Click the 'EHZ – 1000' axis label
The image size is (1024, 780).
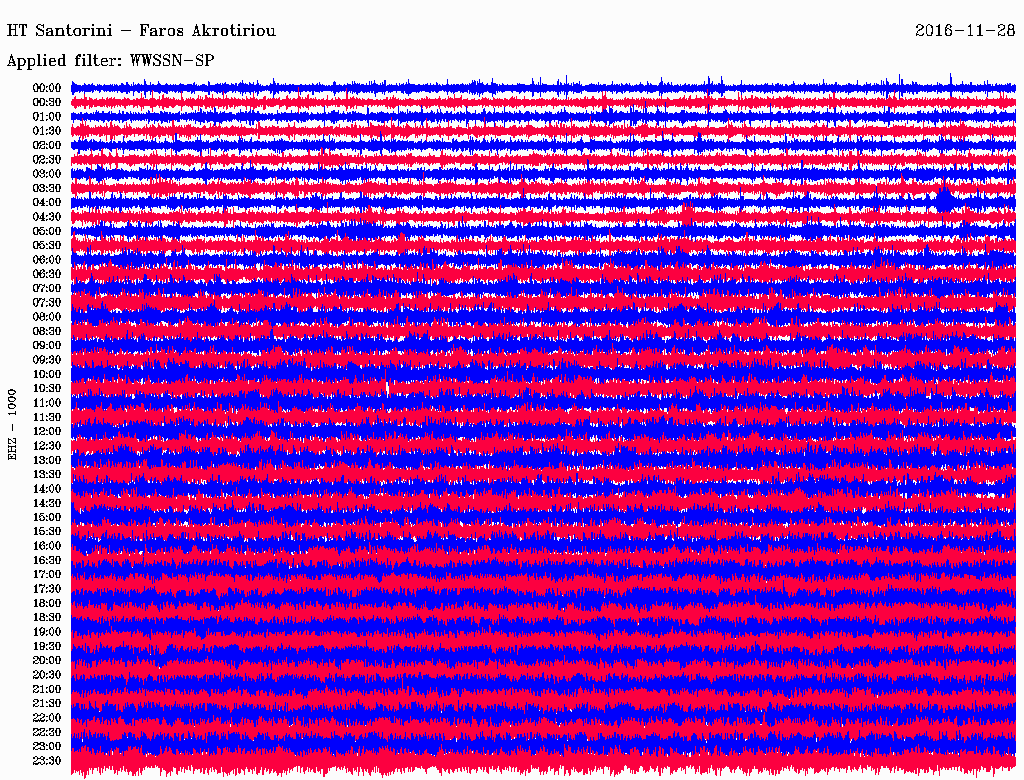[12, 425]
